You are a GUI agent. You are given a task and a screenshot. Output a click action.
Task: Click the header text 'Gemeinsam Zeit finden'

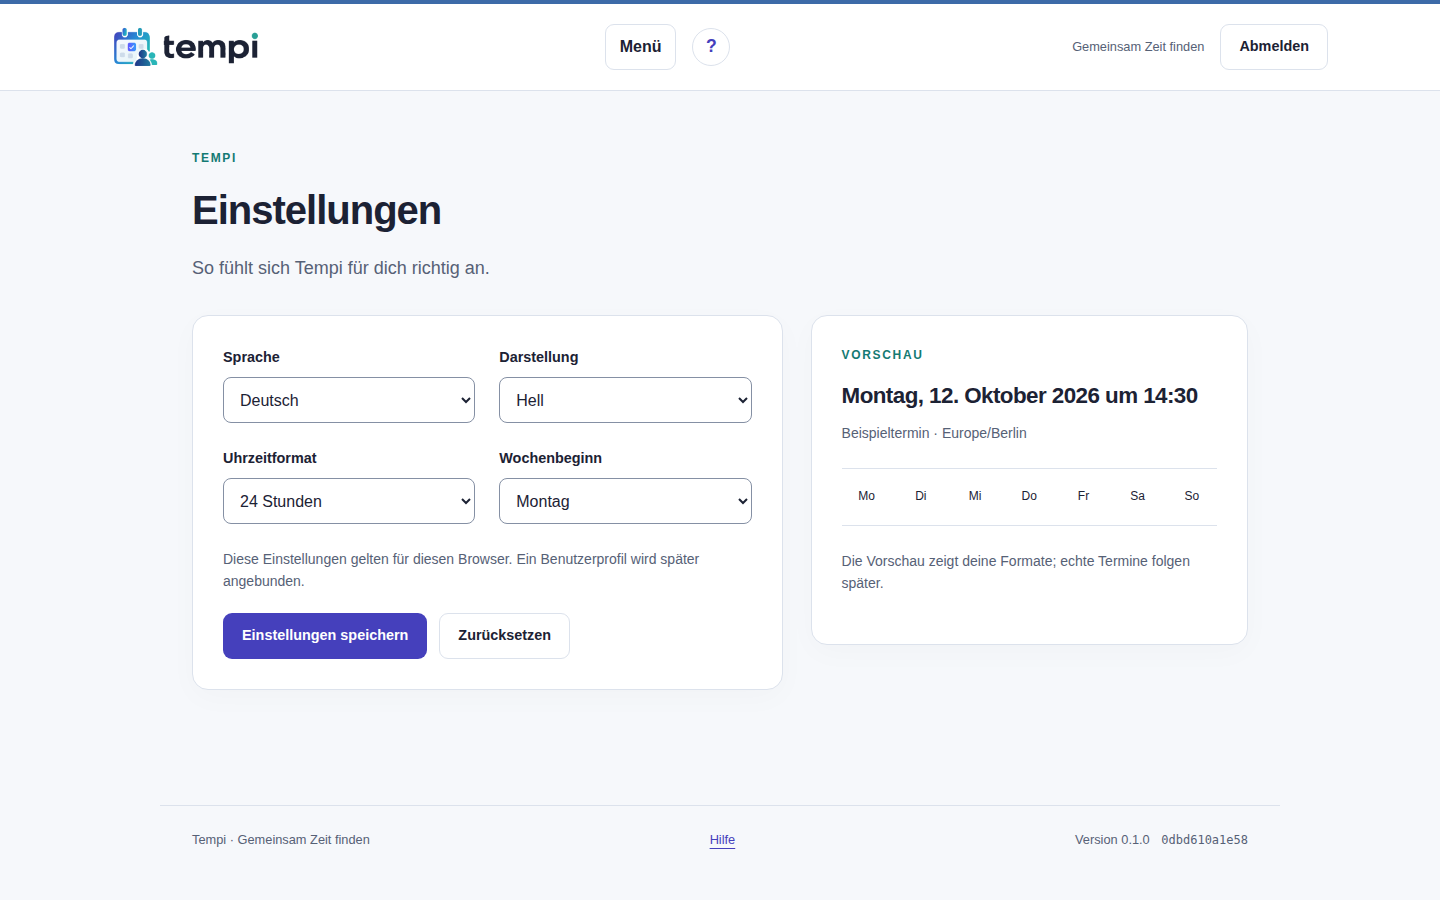(x=1138, y=47)
